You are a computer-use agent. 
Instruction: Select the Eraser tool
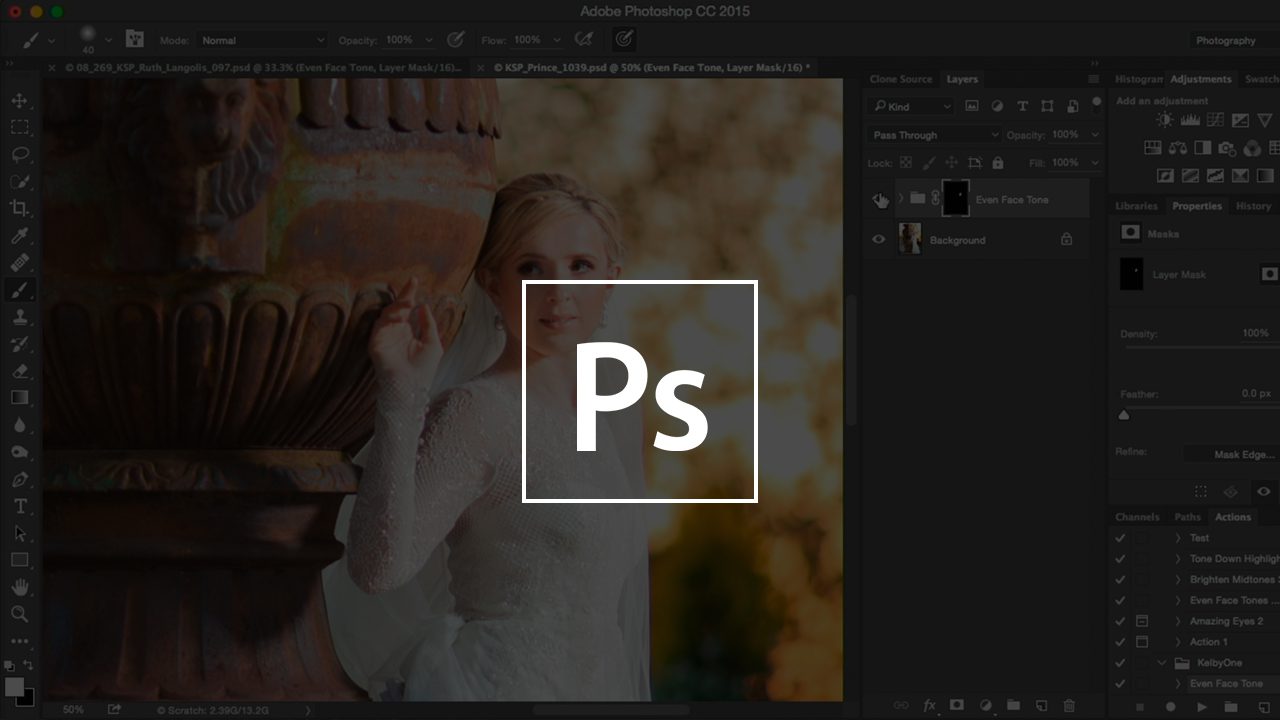point(19,371)
